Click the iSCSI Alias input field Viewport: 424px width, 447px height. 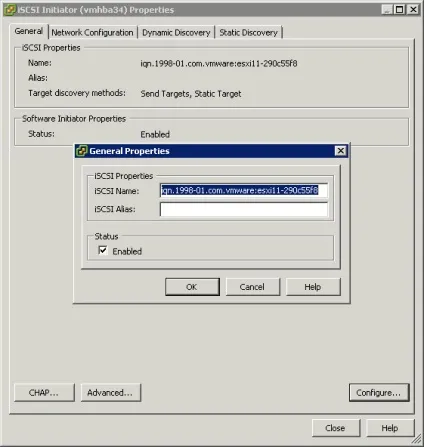coord(244,209)
